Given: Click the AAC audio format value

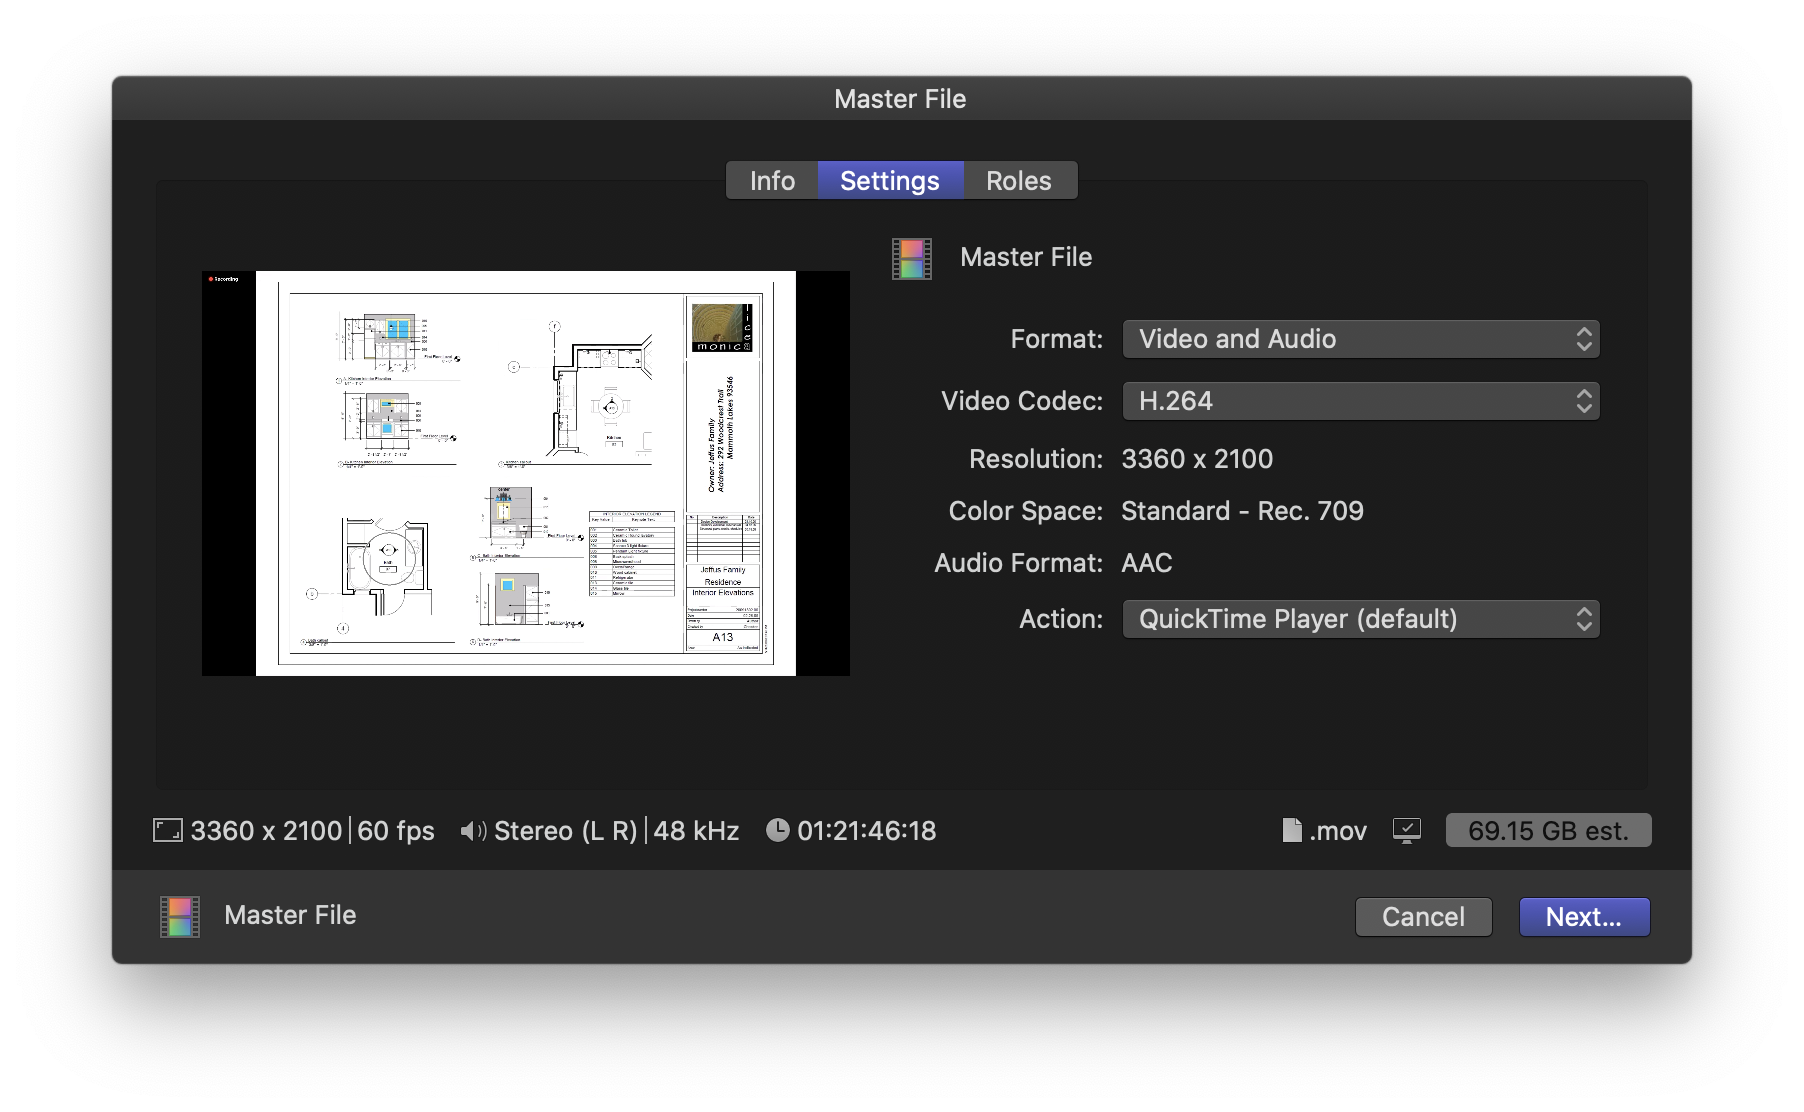Looking at the screenshot, I should click(x=1147, y=563).
